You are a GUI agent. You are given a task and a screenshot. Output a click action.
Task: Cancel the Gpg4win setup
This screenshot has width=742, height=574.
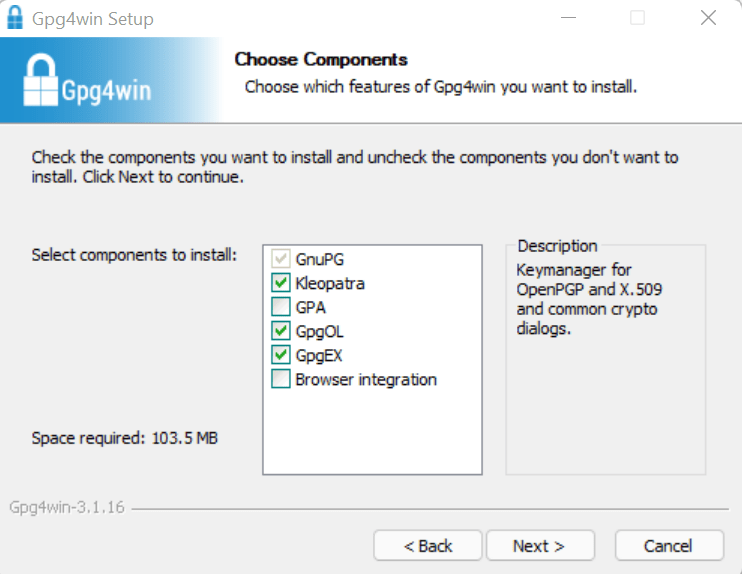click(669, 546)
